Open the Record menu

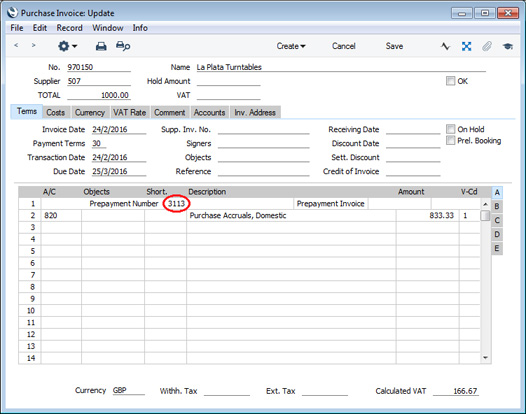point(69,28)
